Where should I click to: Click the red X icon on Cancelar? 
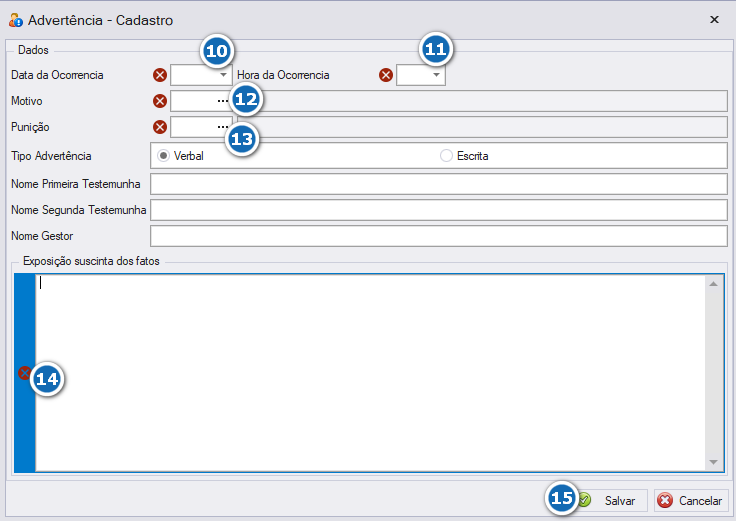pyautogui.click(x=665, y=500)
